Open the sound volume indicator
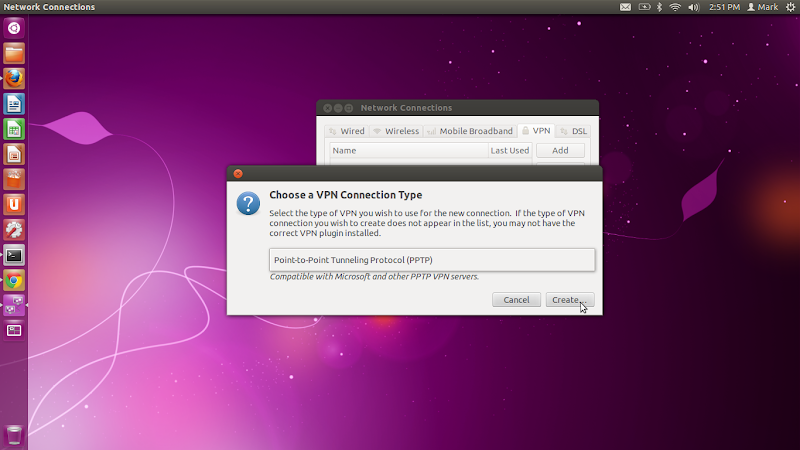The width and height of the screenshot is (800, 450). (x=694, y=7)
